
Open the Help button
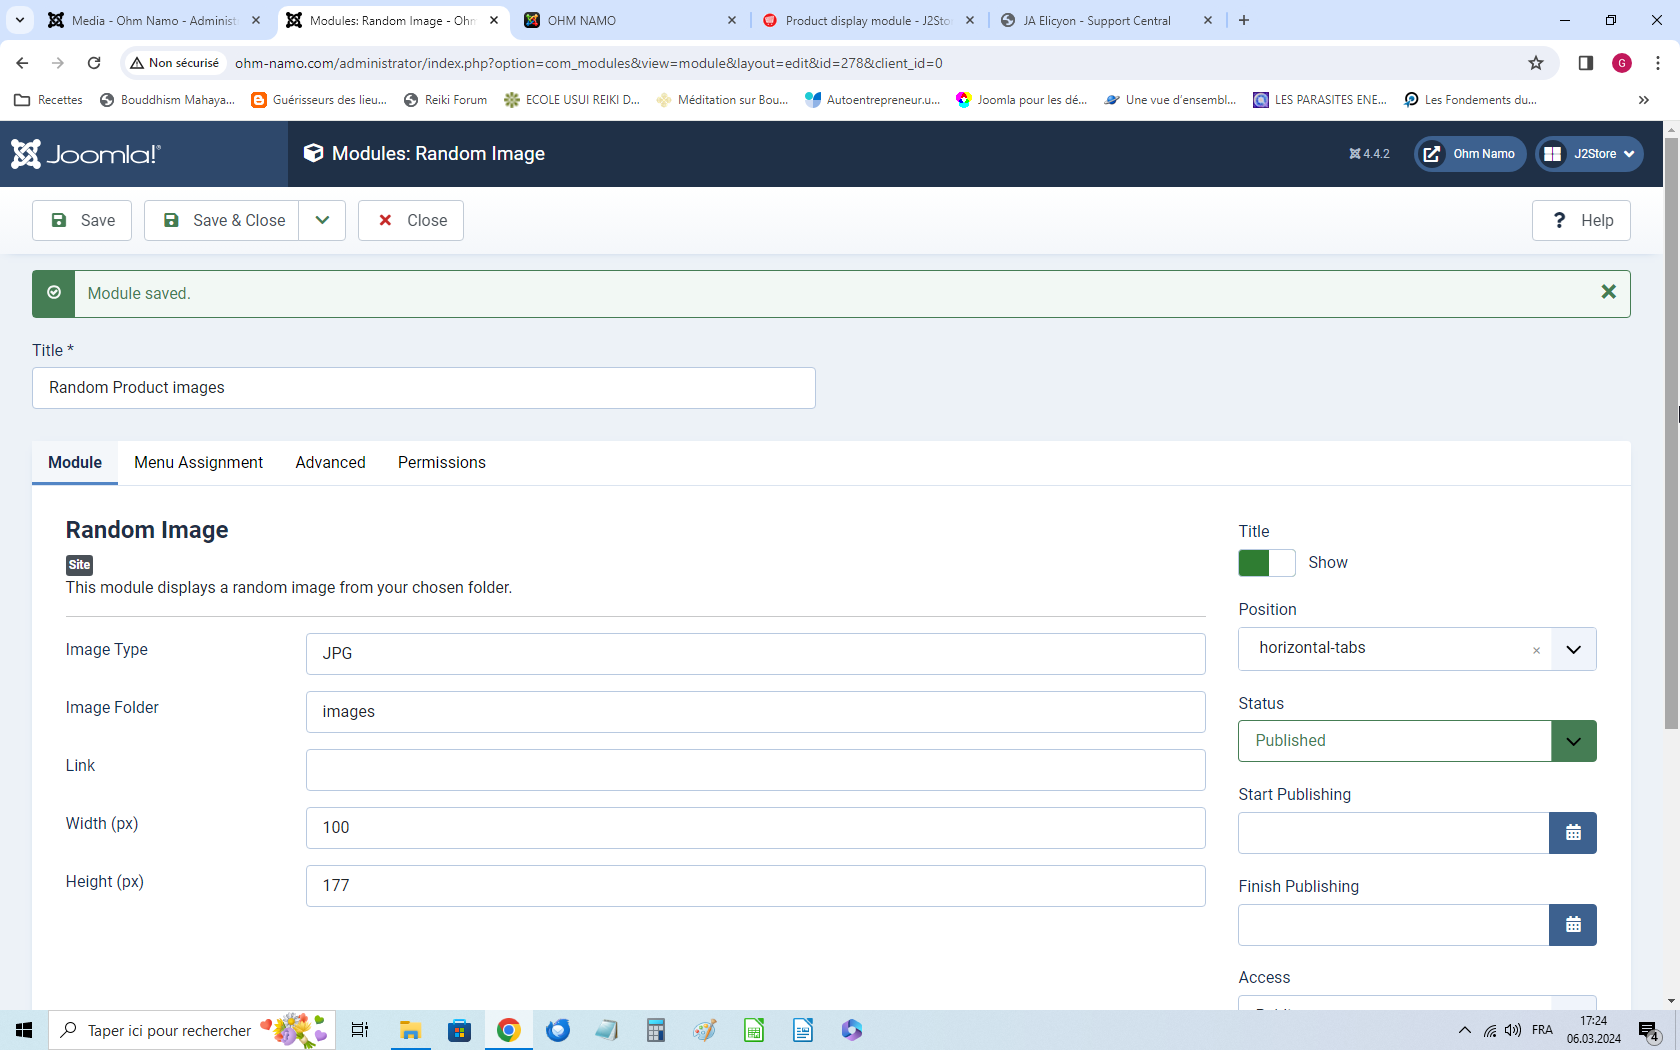(x=1581, y=220)
